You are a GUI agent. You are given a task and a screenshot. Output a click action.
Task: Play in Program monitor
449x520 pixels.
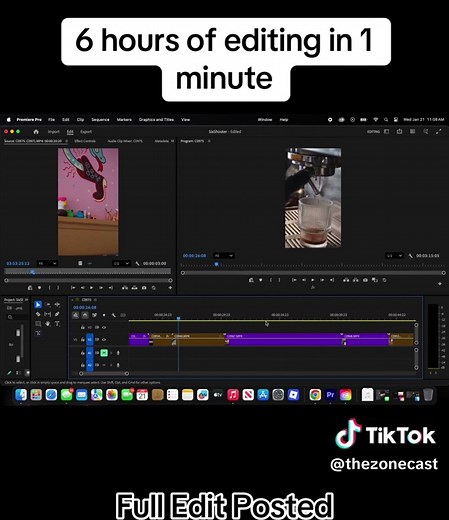tap(313, 280)
